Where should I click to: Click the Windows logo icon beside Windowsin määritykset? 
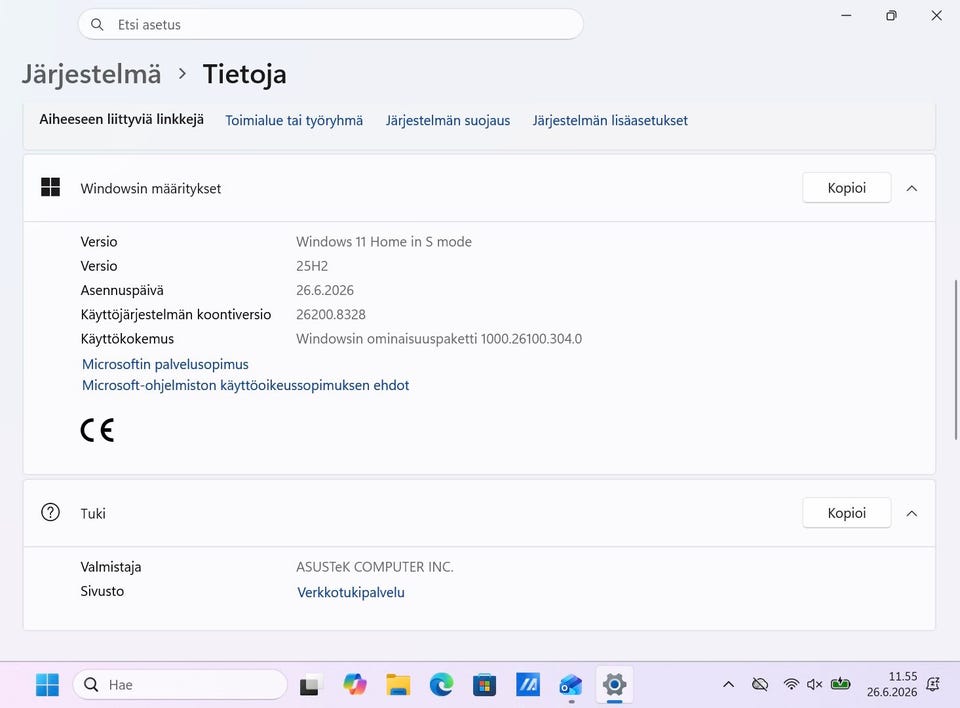click(50, 187)
